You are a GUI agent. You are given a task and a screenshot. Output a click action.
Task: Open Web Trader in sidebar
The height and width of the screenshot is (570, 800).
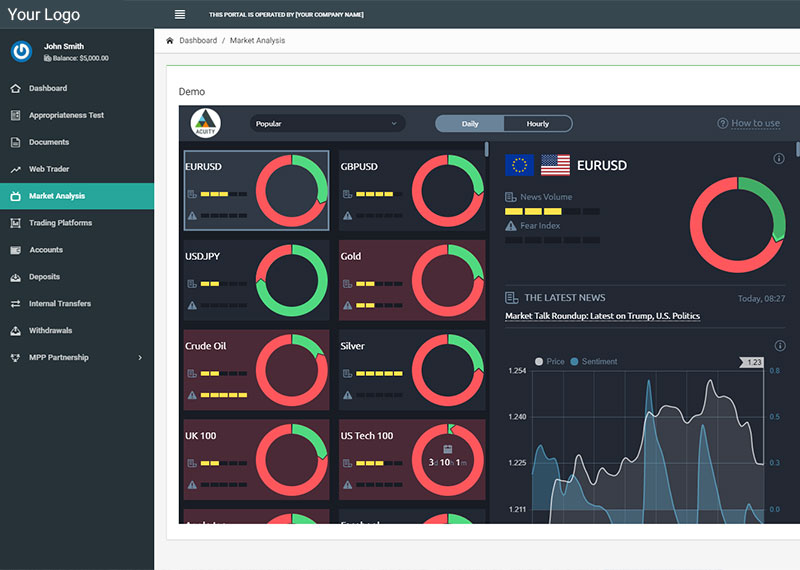click(x=49, y=169)
